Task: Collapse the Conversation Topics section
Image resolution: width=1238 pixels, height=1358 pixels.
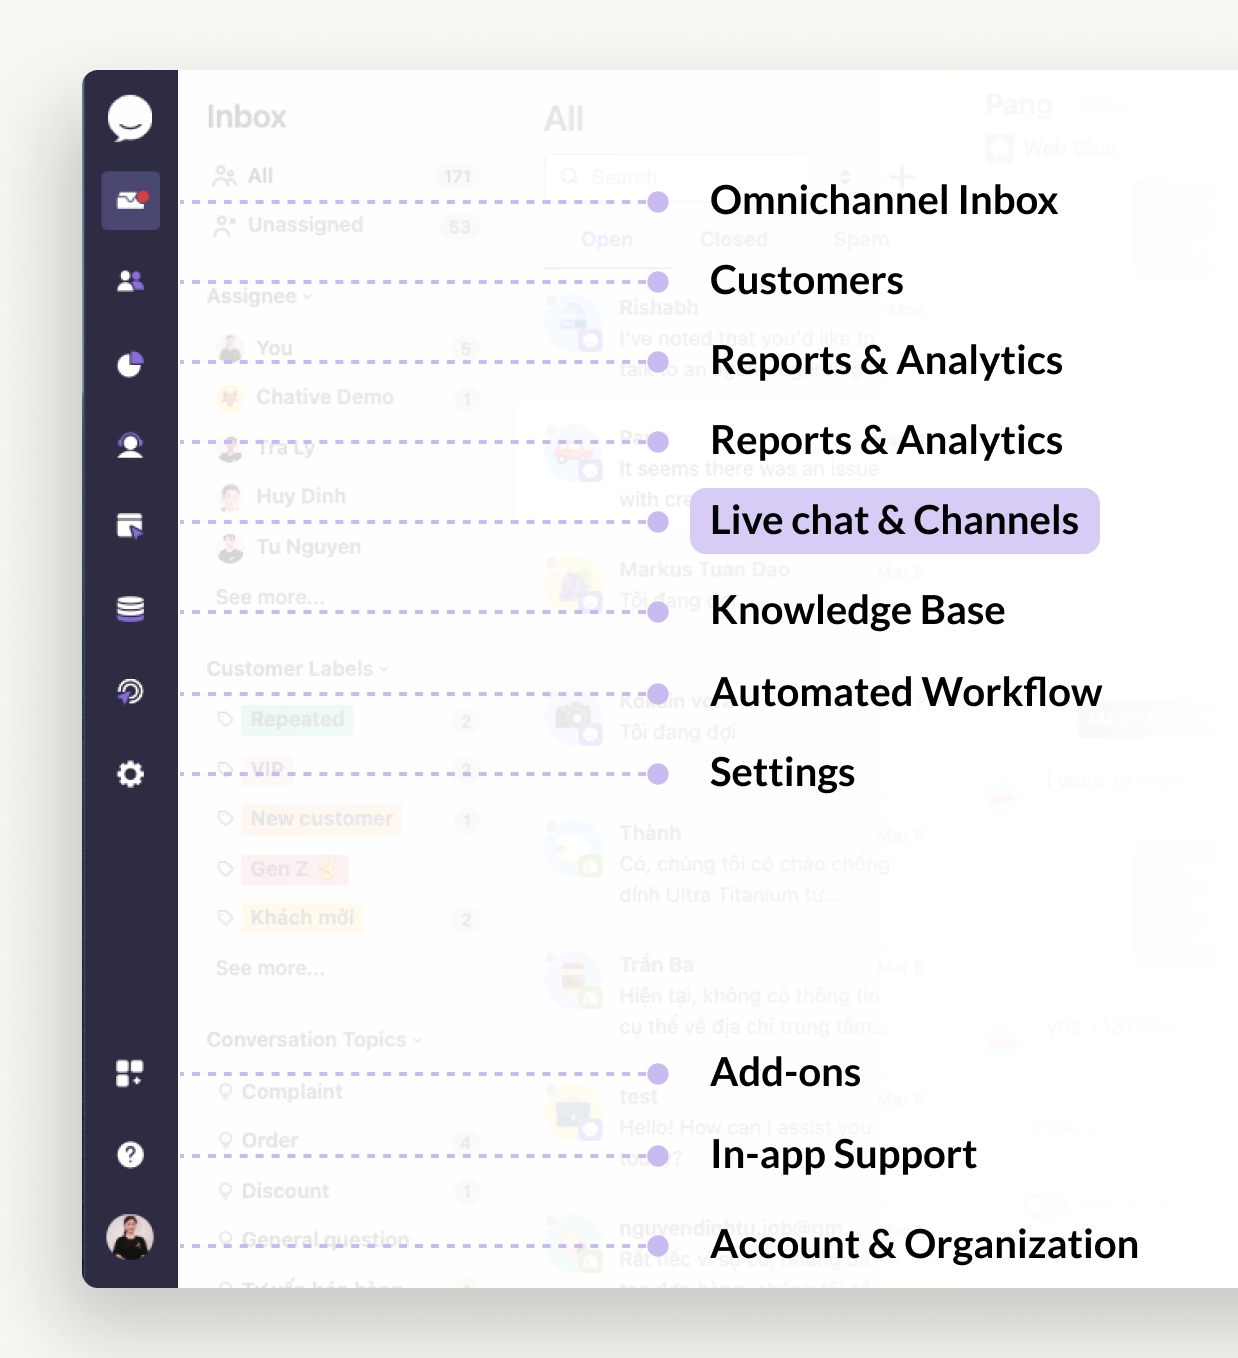Action: 314,1040
